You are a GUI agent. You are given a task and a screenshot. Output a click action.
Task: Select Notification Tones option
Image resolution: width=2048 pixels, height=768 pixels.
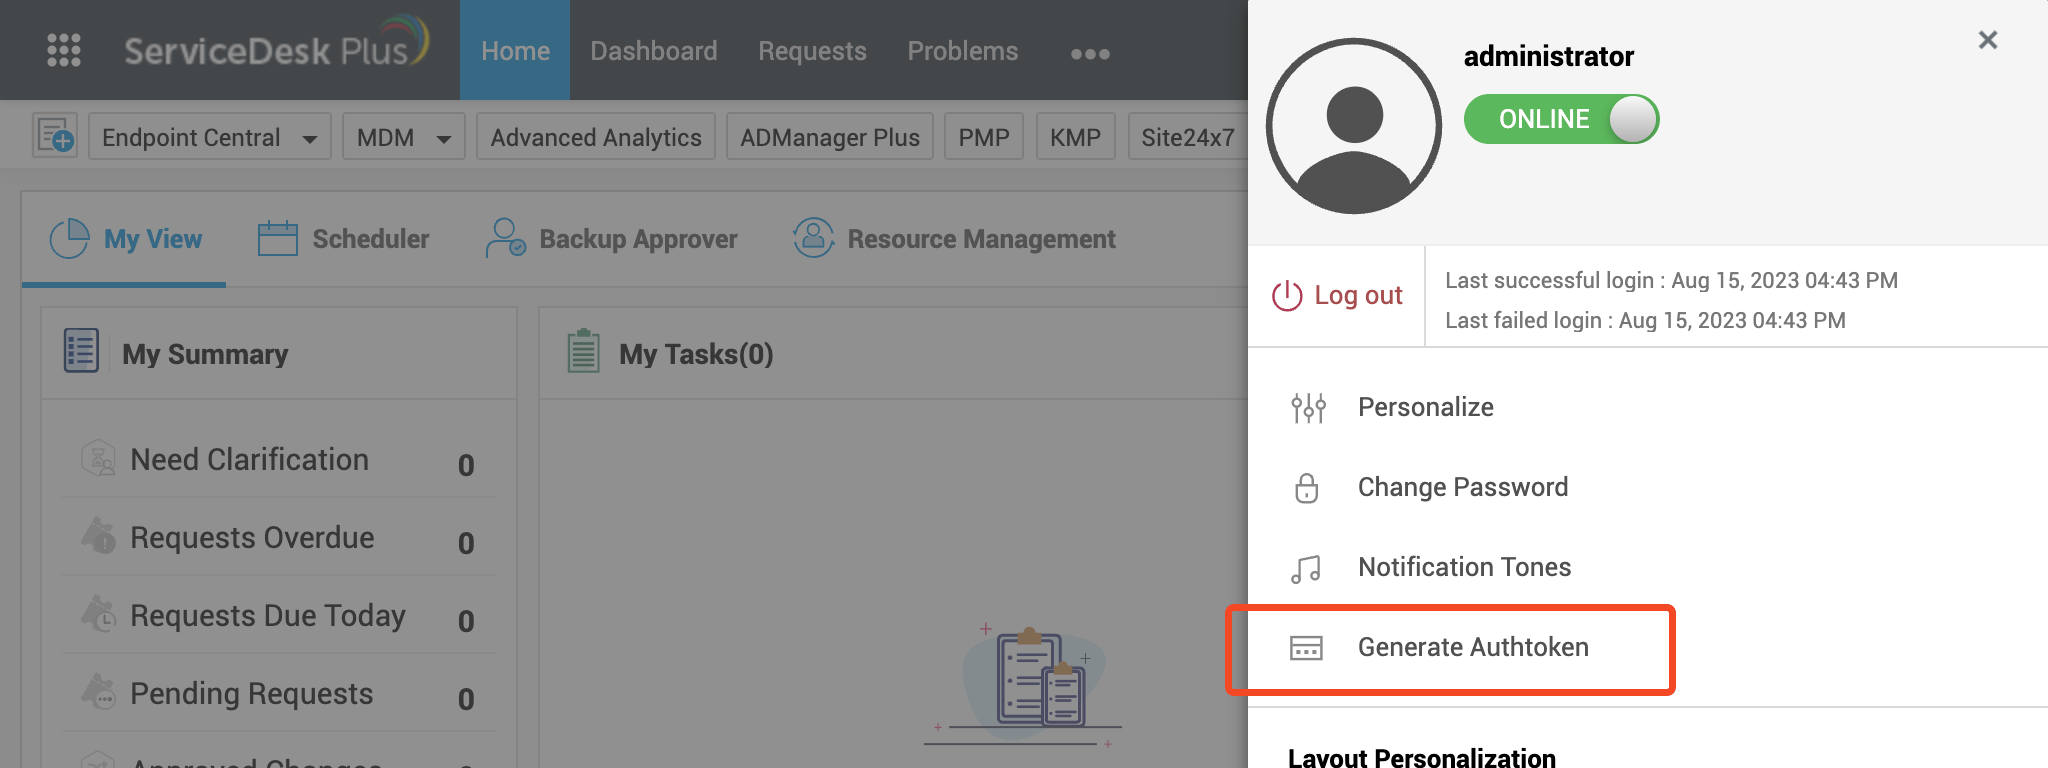click(x=1464, y=567)
